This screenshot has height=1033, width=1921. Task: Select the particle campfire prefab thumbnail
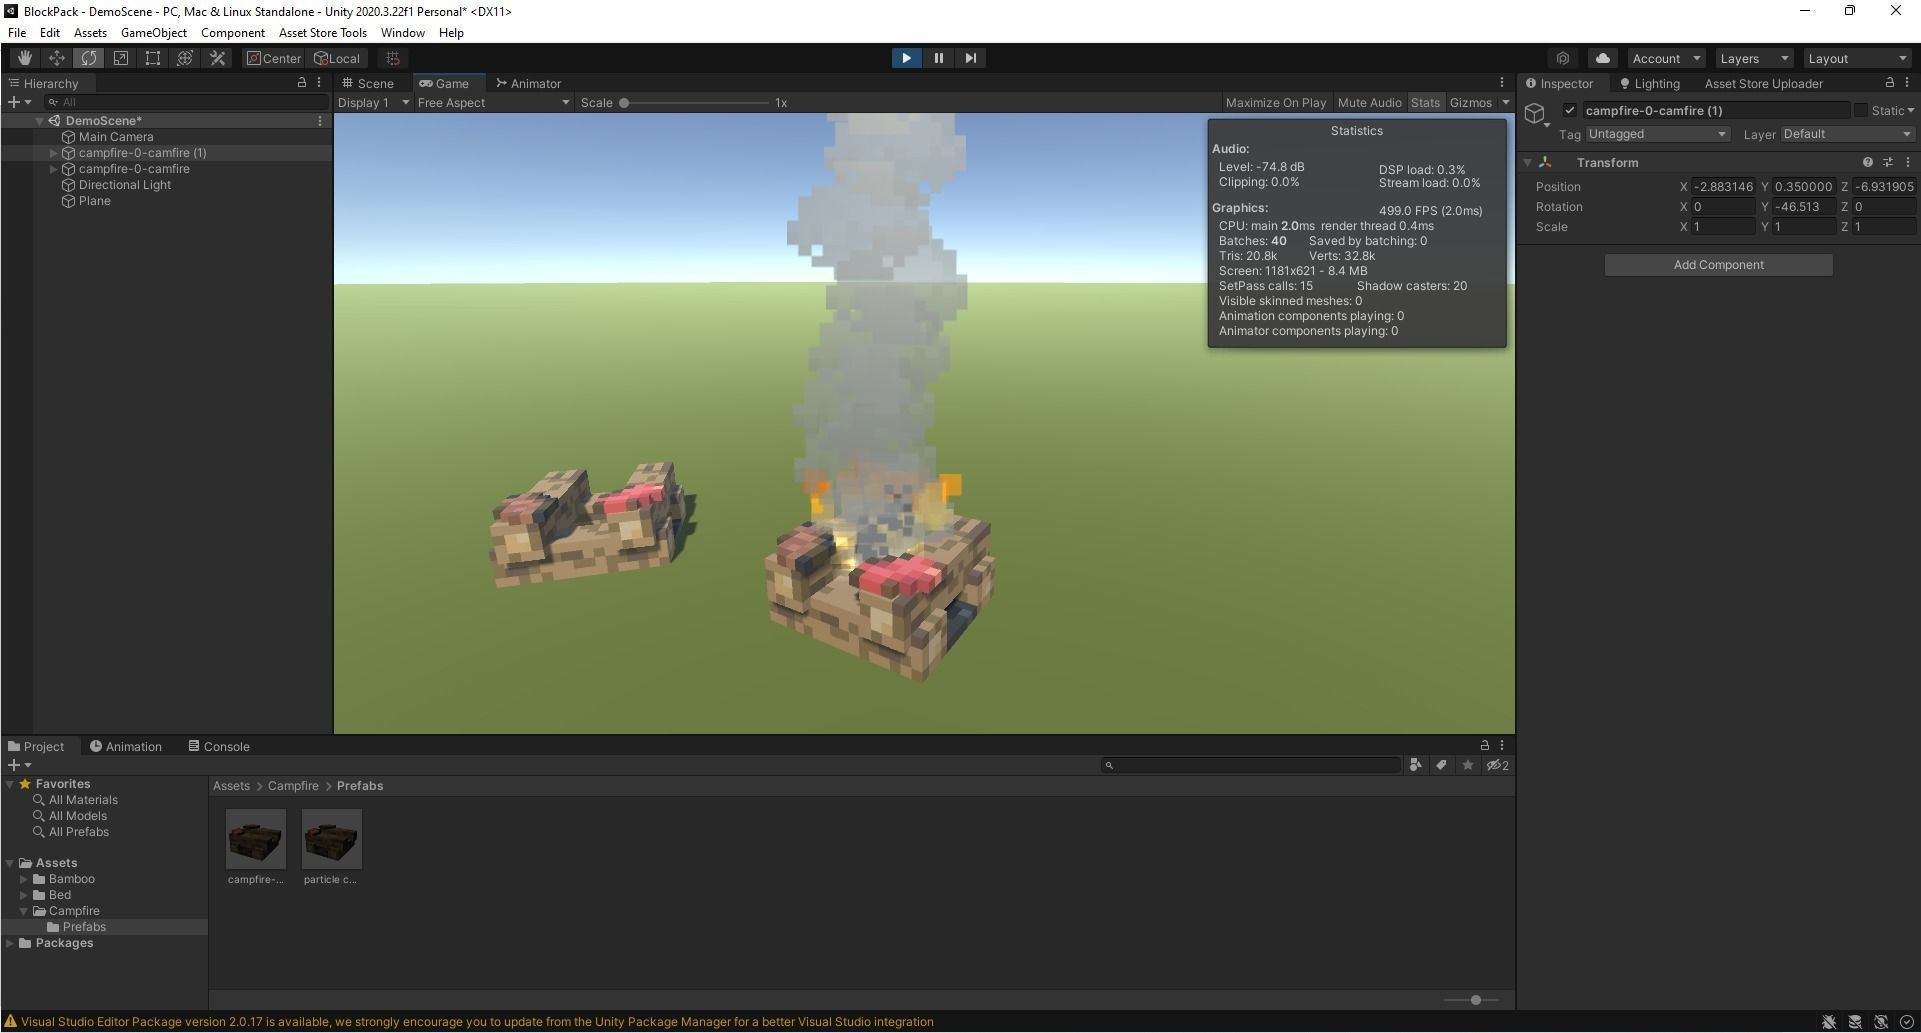331,838
